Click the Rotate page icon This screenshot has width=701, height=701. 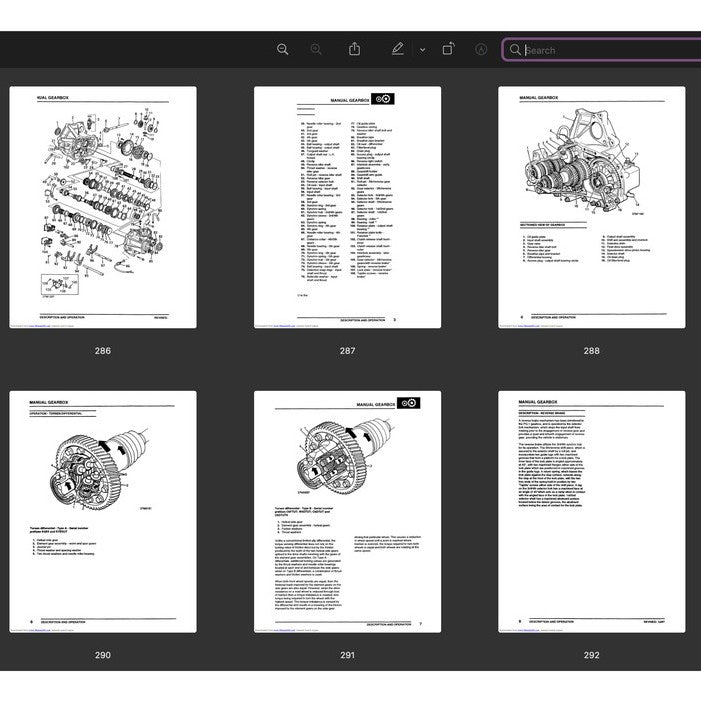[x=448, y=49]
